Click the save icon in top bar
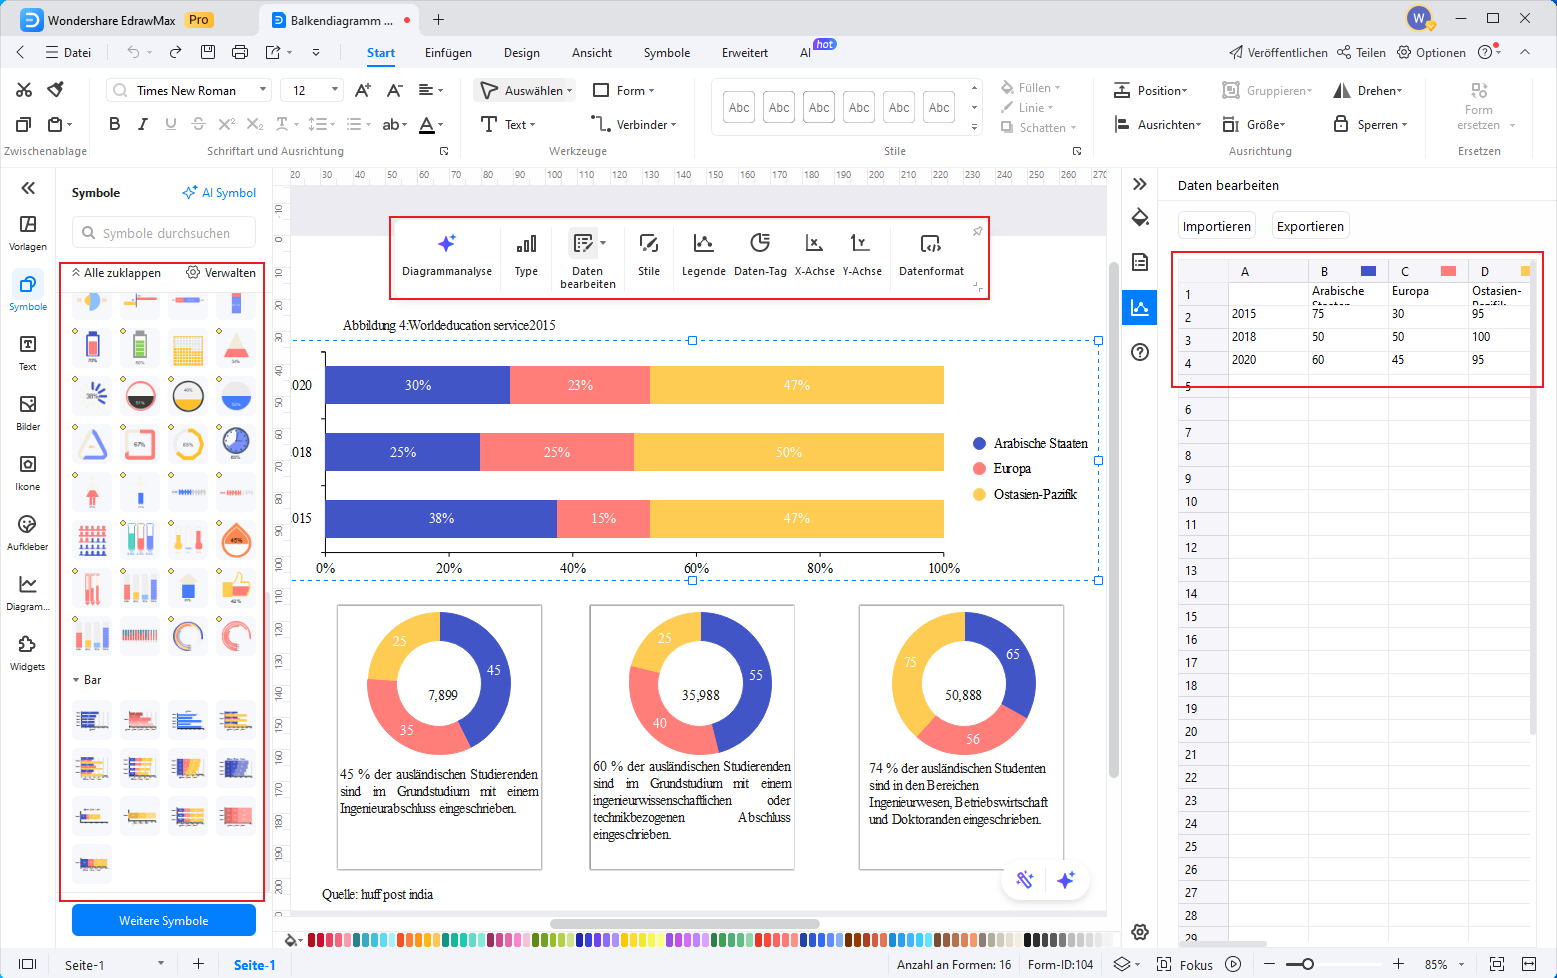This screenshot has height=978, width=1557. 208,52
